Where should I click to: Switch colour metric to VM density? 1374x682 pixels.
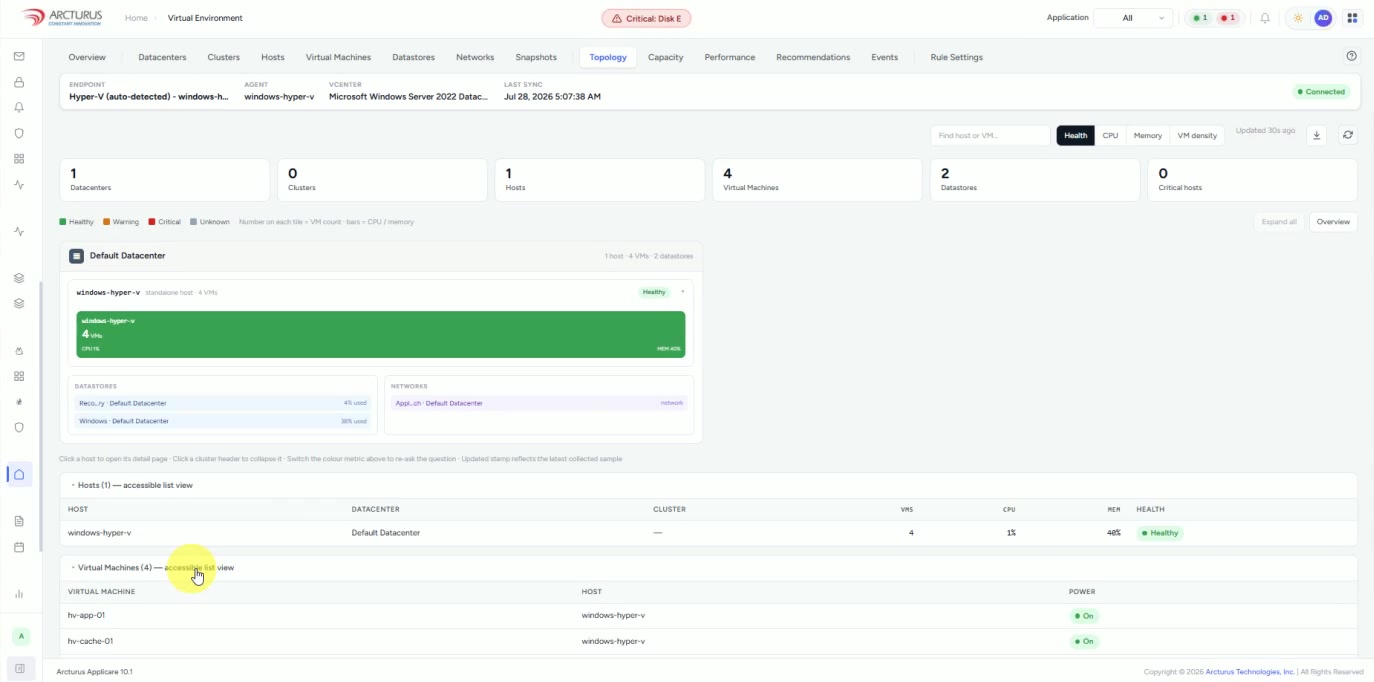[1197, 135]
